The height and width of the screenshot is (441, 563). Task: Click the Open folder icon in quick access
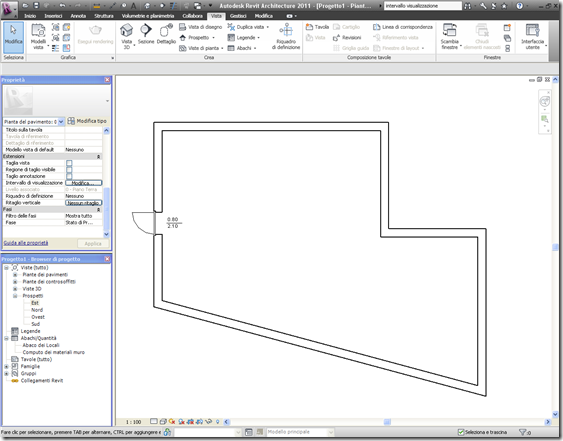pyautogui.click(x=25, y=5)
